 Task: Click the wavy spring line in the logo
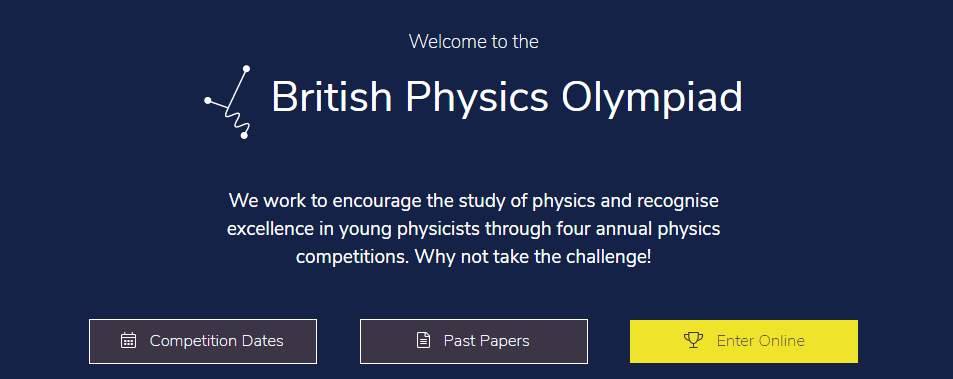point(238,120)
